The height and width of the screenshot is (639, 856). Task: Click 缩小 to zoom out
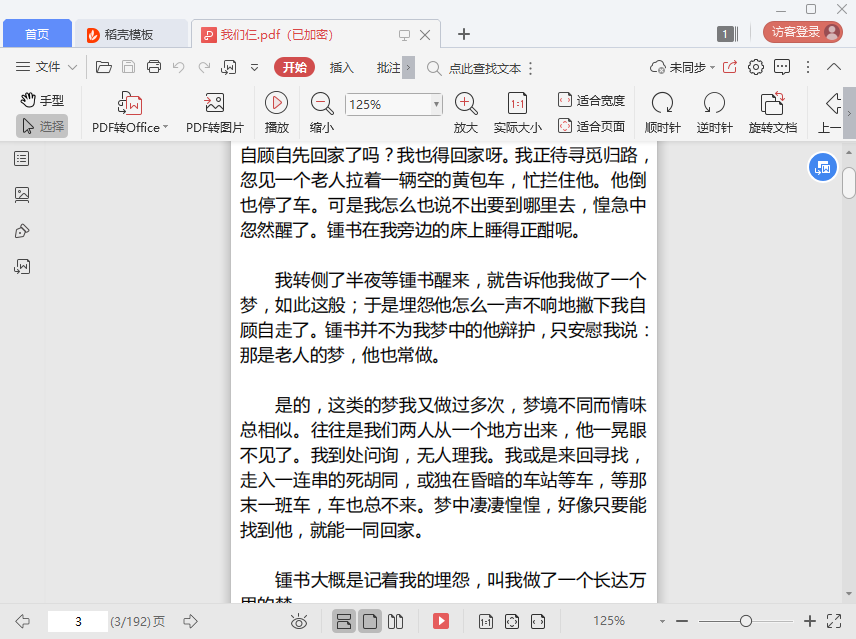pos(322,113)
